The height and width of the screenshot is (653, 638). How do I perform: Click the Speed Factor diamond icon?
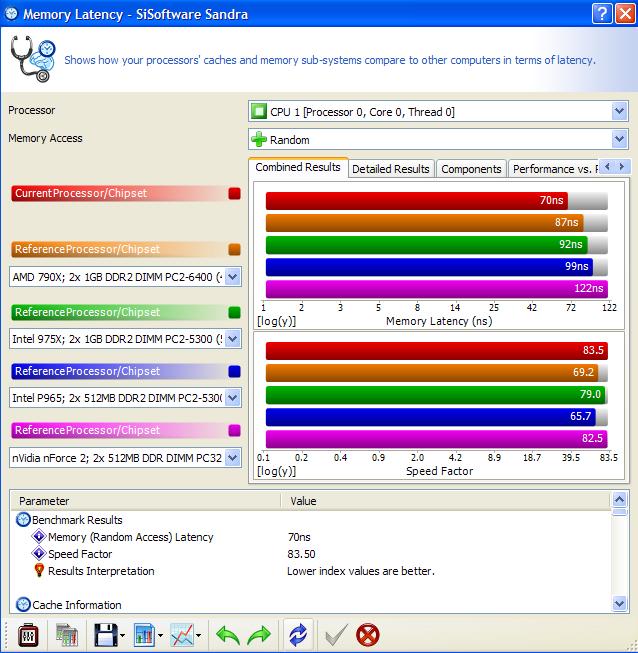[x=39, y=553]
